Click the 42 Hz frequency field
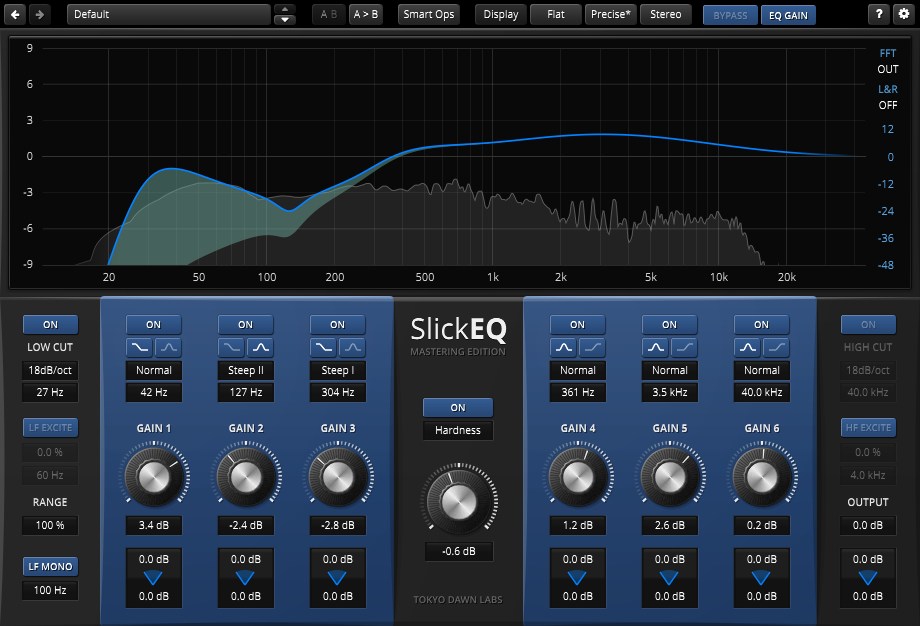 coord(154,393)
